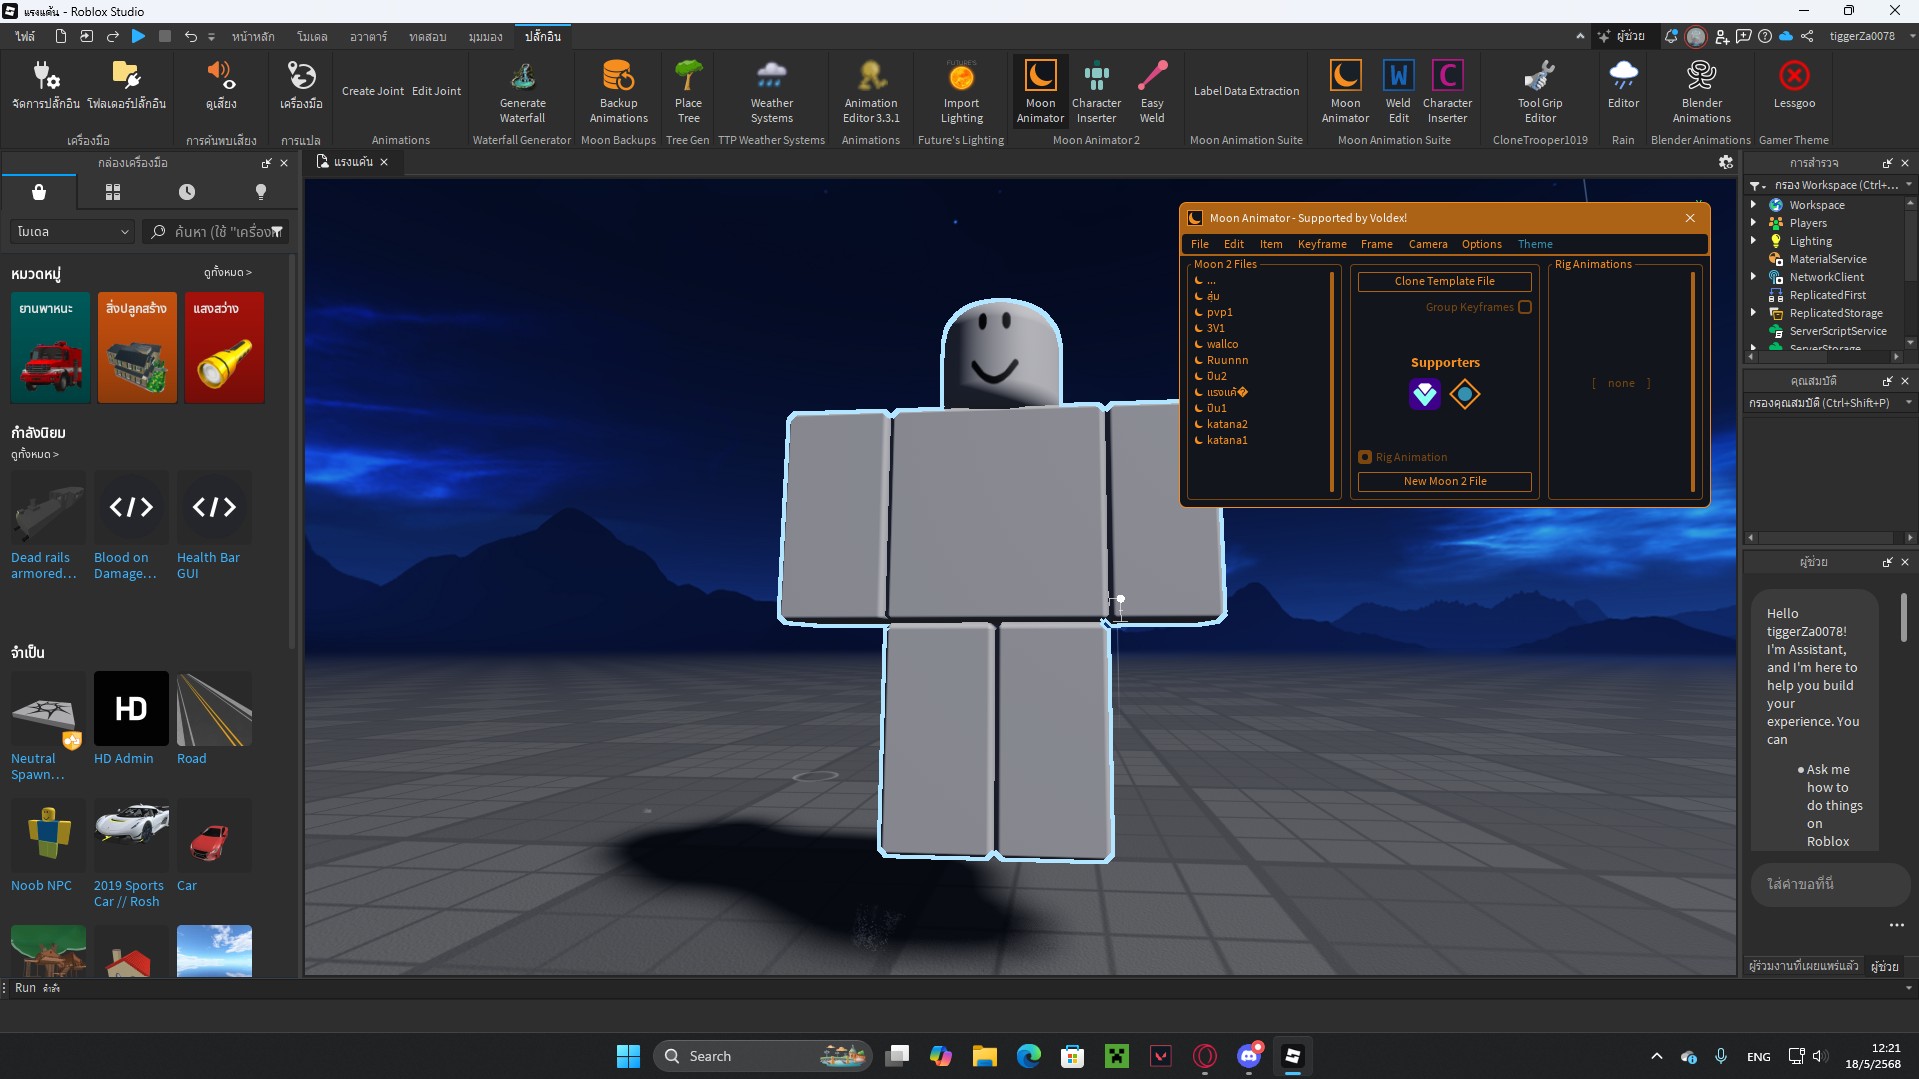
Task: Expand the Players node in Explorer
Action: (x=1753, y=223)
